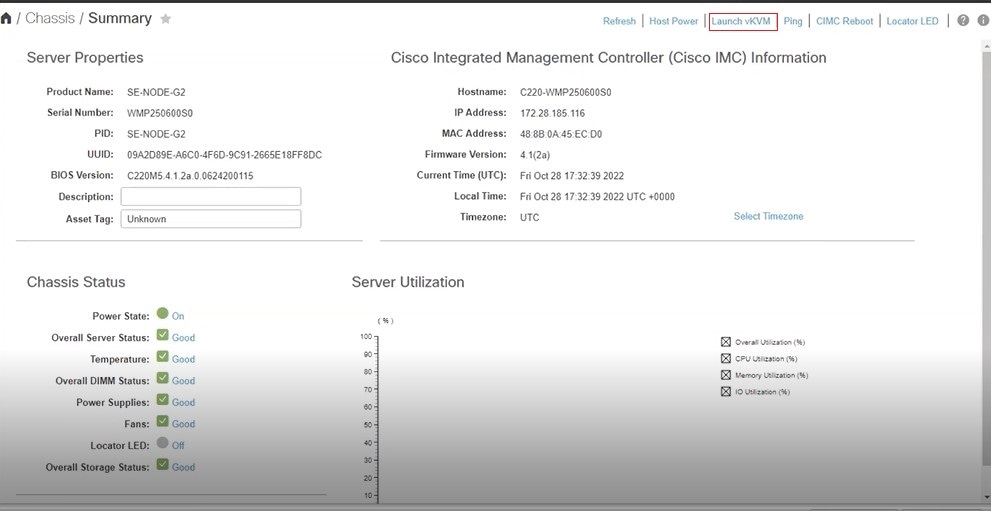
Task: Open Overall DIMM Status Good link
Action: (x=183, y=381)
